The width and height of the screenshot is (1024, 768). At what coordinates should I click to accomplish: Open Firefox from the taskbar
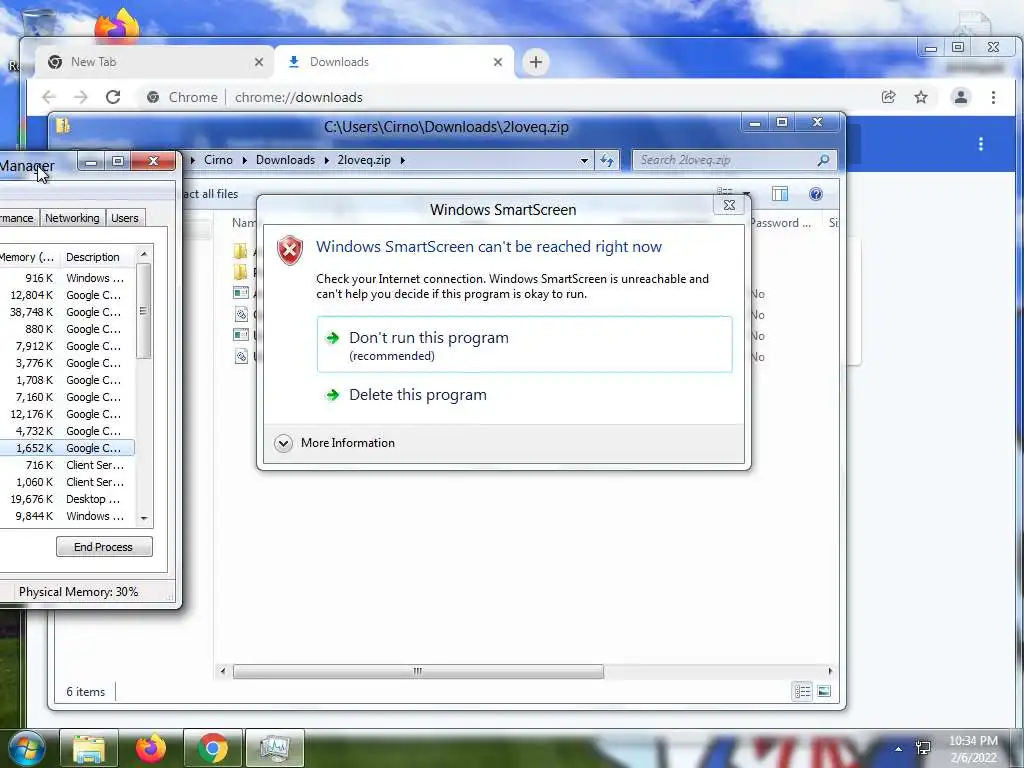click(151, 748)
